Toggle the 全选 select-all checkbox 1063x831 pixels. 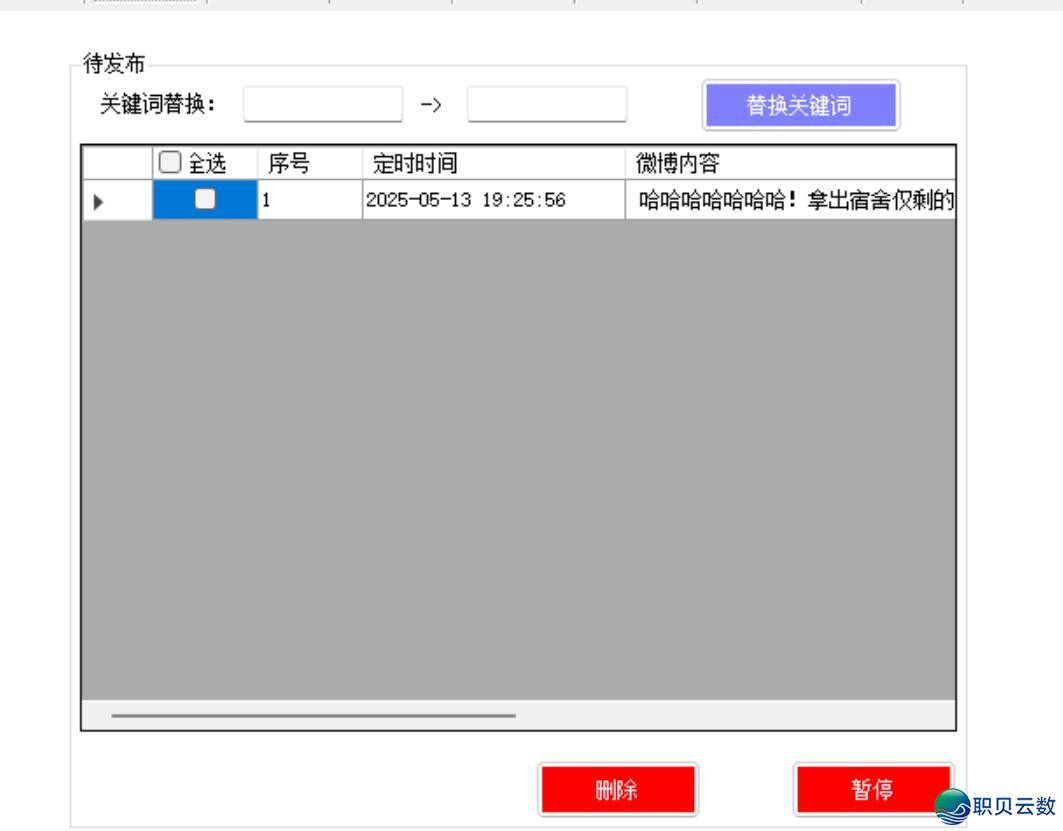168,163
